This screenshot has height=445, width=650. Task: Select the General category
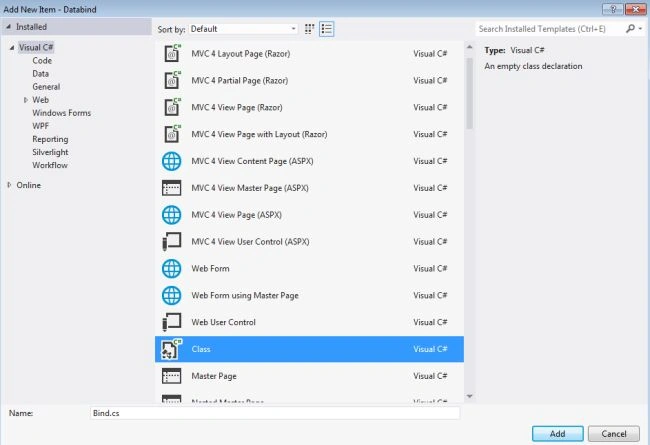pyautogui.click(x=46, y=87)
